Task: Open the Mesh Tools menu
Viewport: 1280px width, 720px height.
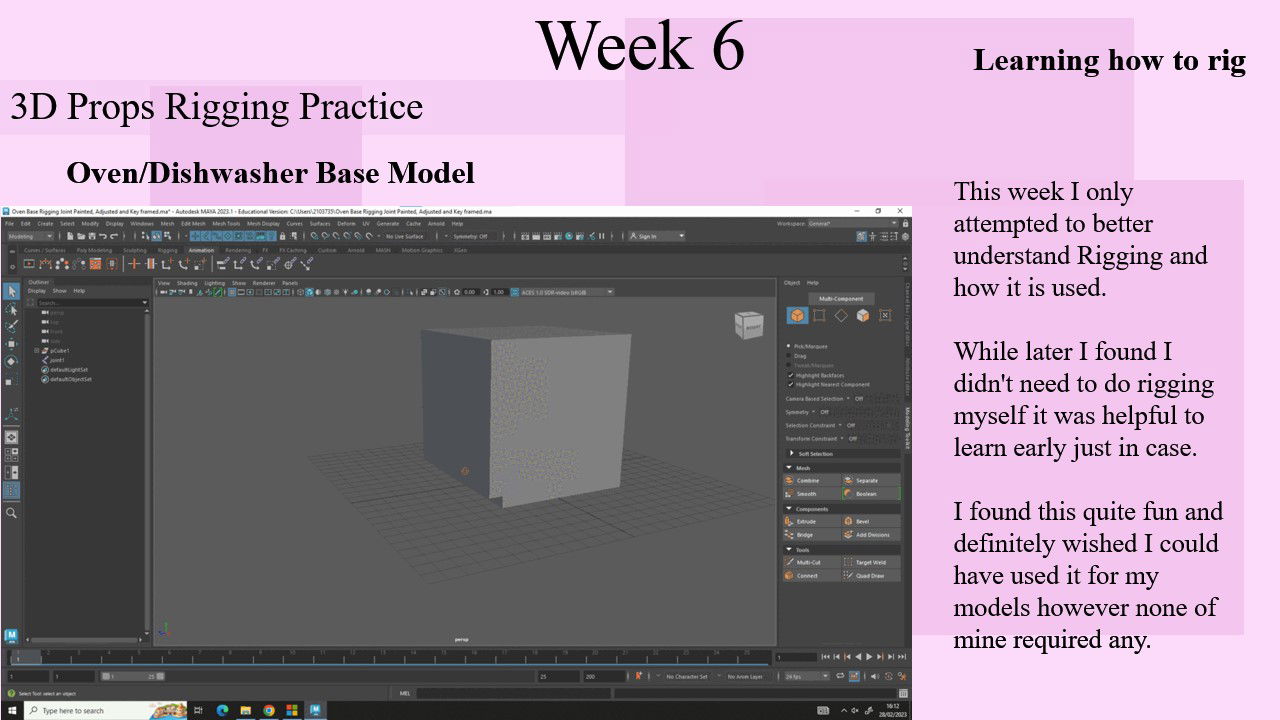Action: click(226, 224)
